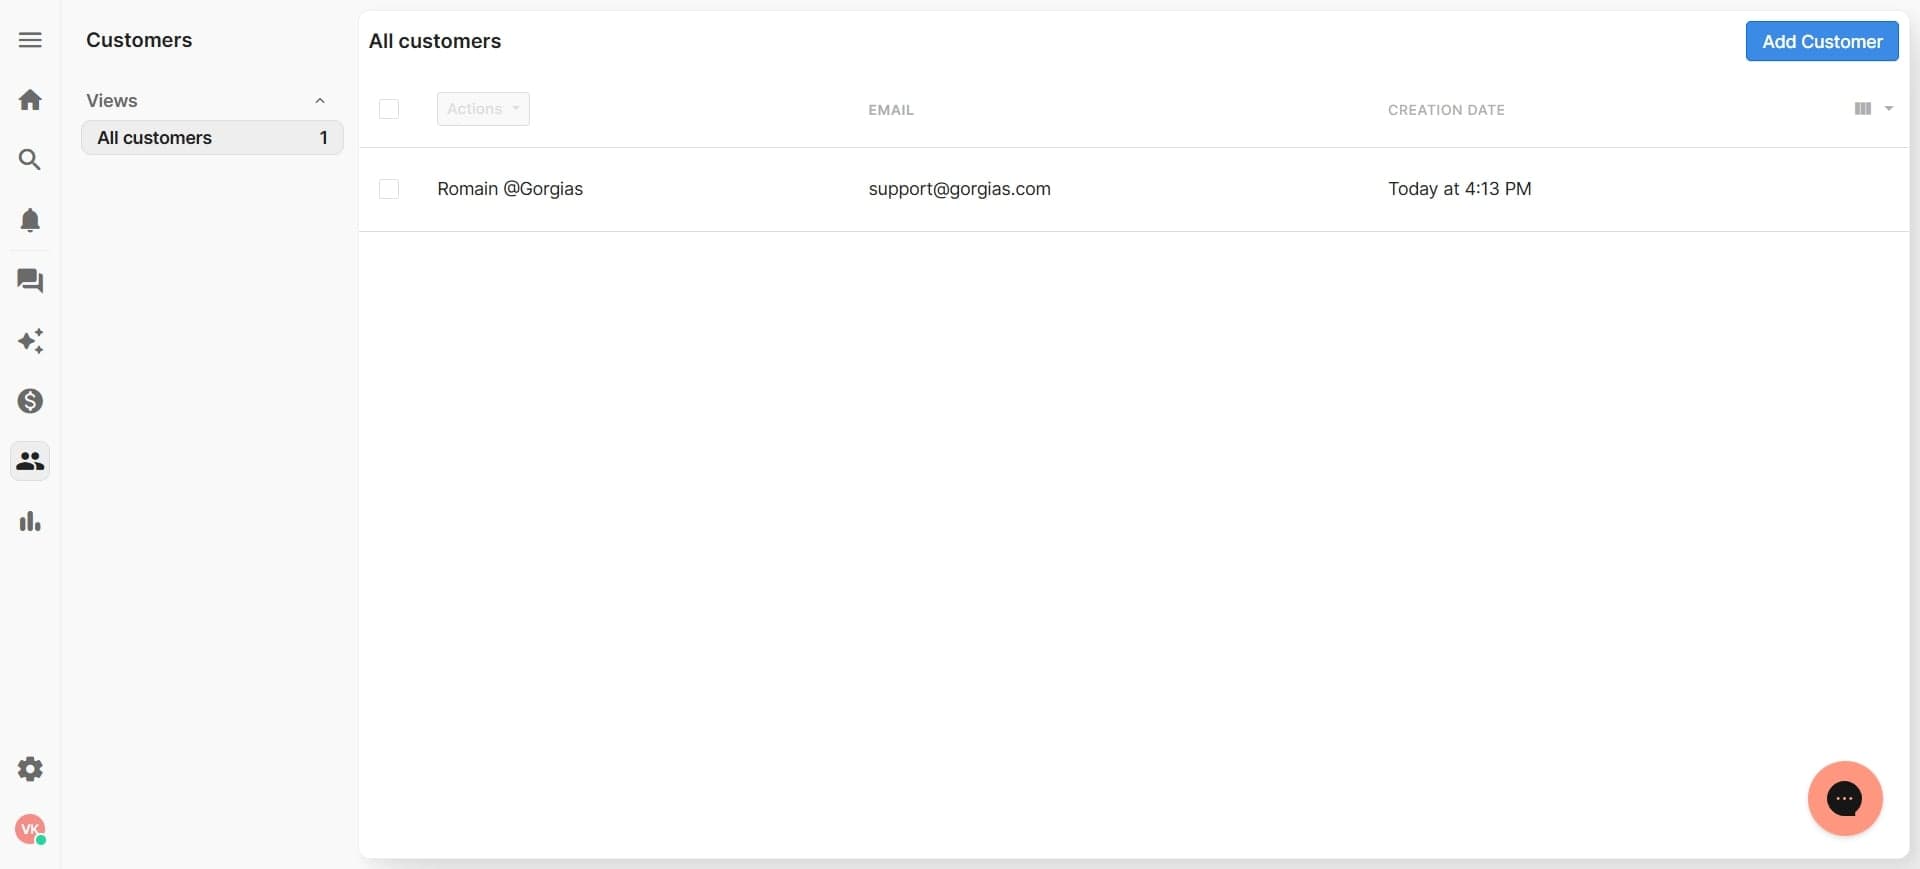The width and height of the screenshot is (1920, 869).
Task: Open search with the magnifier icon
Action: (30, 160)
